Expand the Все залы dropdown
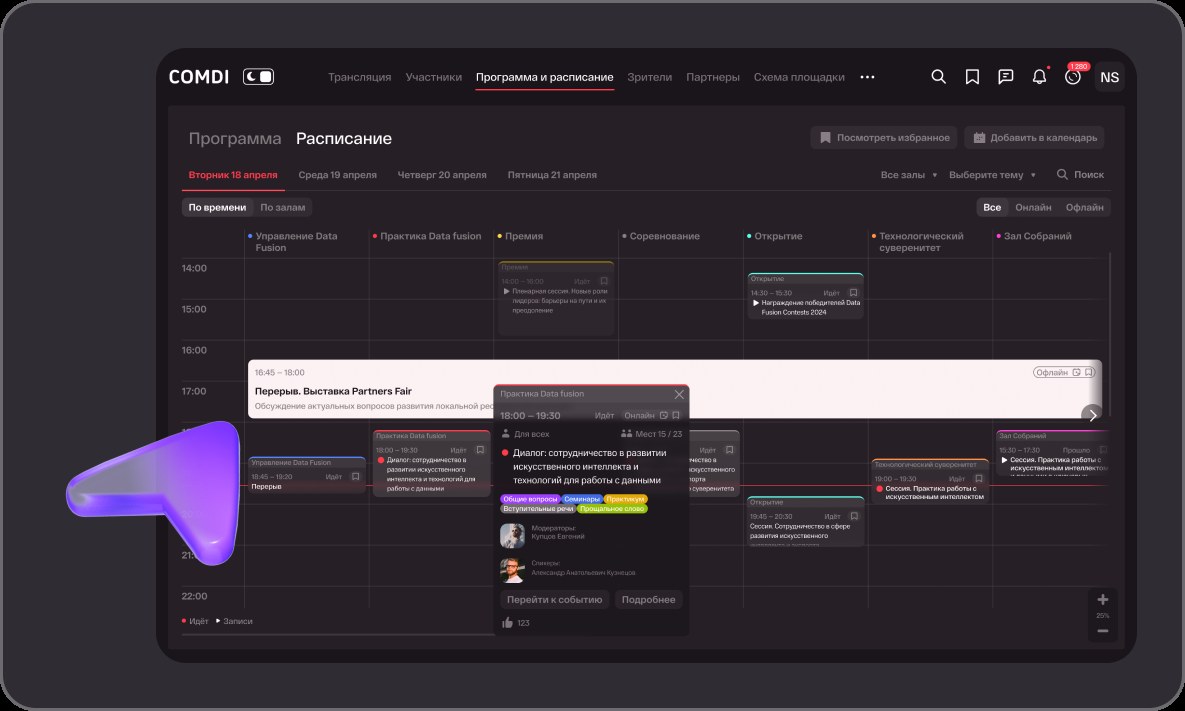The width and height of the screenshot is (1185, 711). (x=908, y=175)
